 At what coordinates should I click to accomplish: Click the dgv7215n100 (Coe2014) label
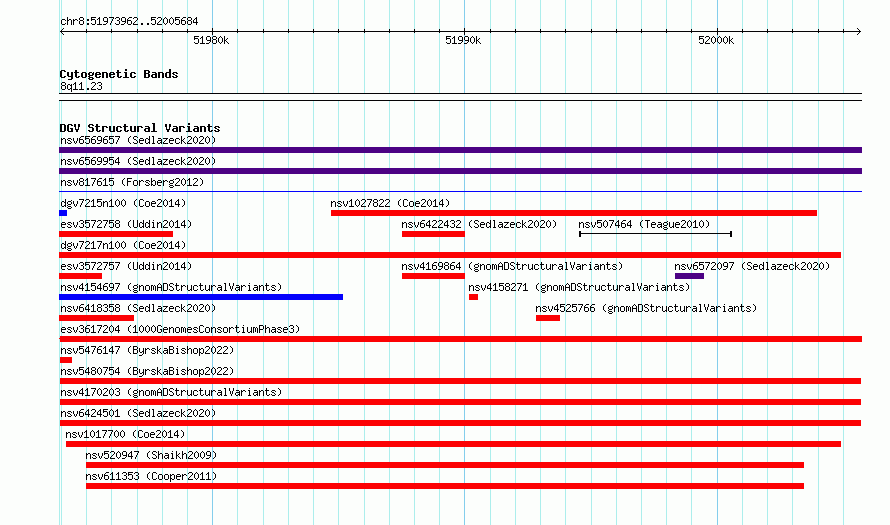point(123,203)
